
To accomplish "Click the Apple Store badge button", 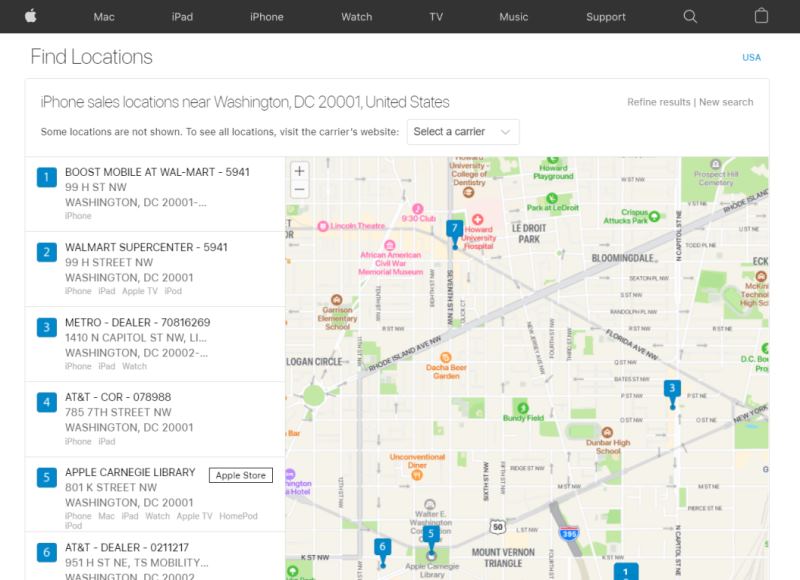I will 241,475.
